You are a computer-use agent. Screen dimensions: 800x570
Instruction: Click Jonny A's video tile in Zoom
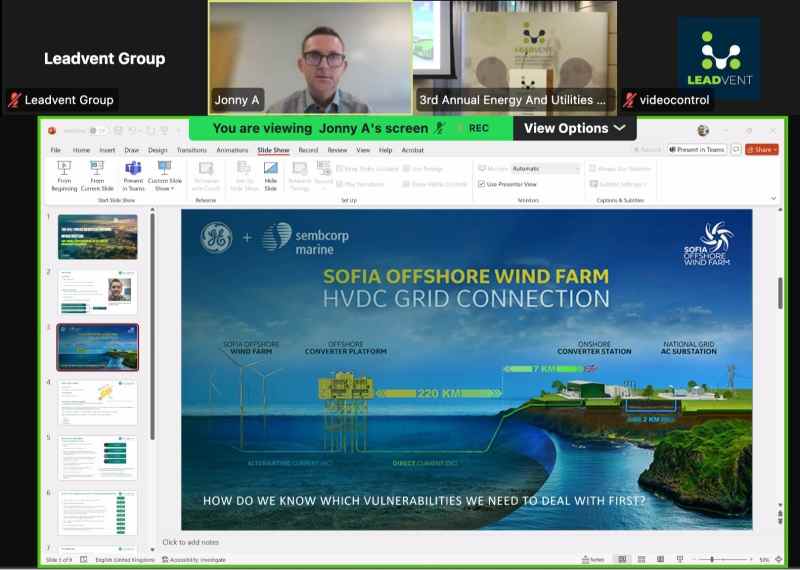(x=310, y=58)
